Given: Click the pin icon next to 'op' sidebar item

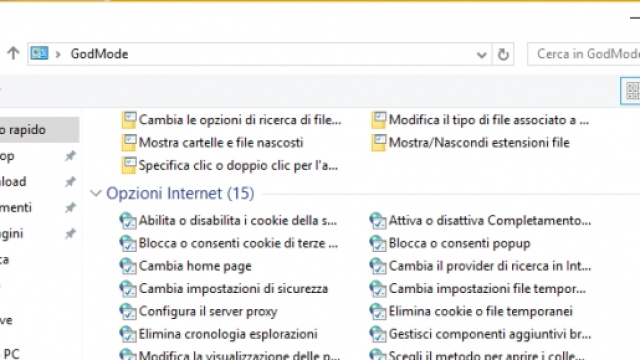Looking at the screenshot, I should pyautogui.click(x=70, y=156).
